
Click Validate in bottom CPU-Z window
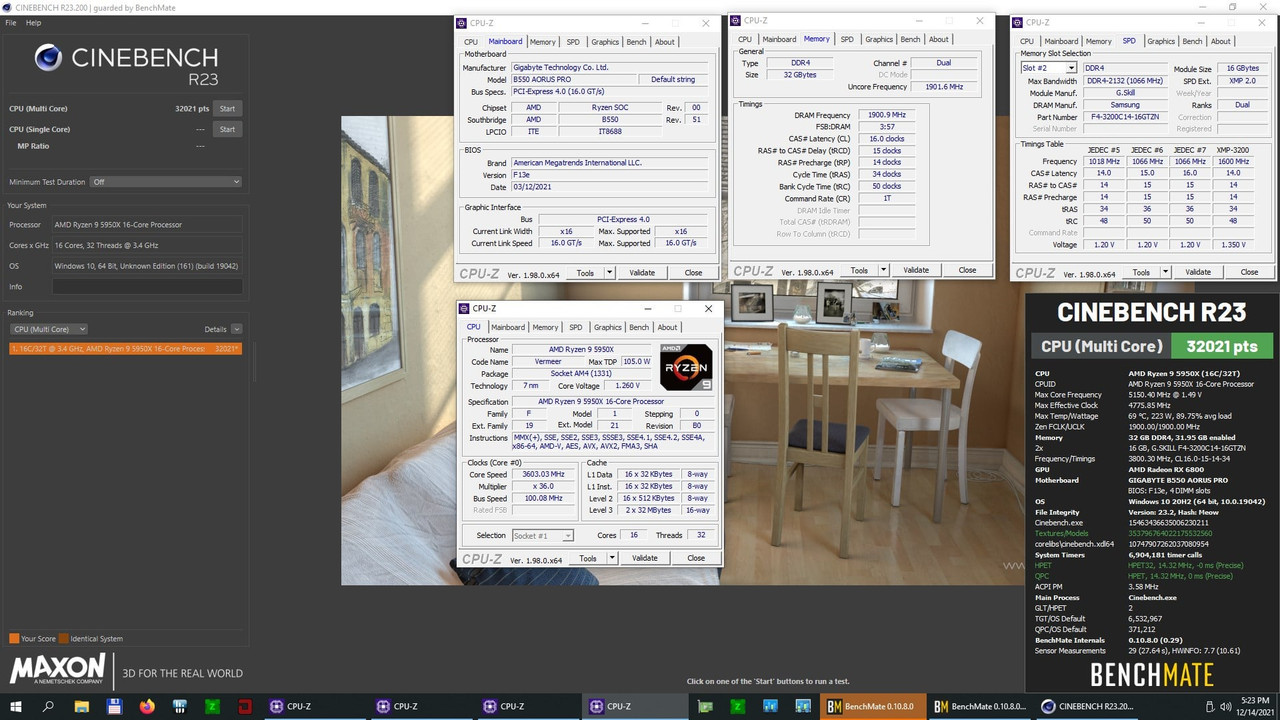pyautogui.click(x=645, y=559)
